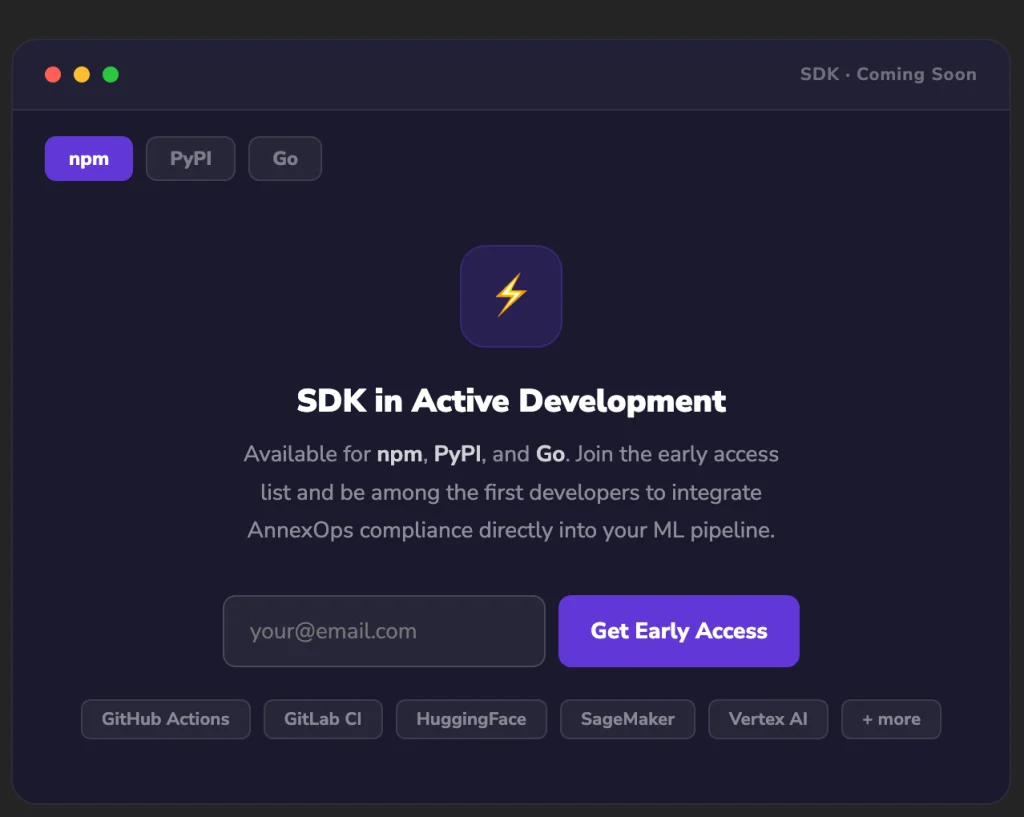Choose the GitLab CI chip

coord(323,719)
